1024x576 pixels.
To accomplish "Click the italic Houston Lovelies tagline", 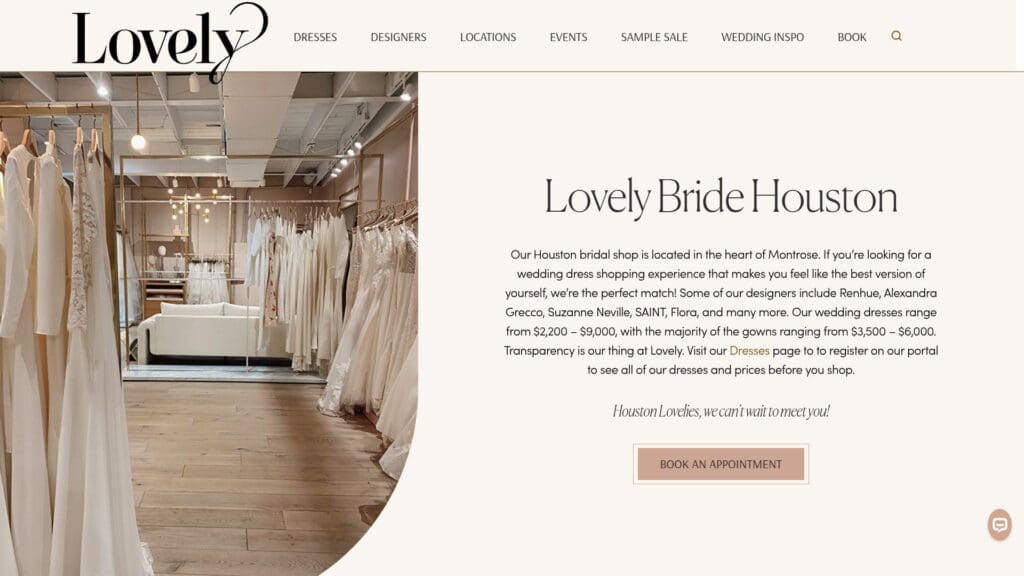I will tap(721, 411).
